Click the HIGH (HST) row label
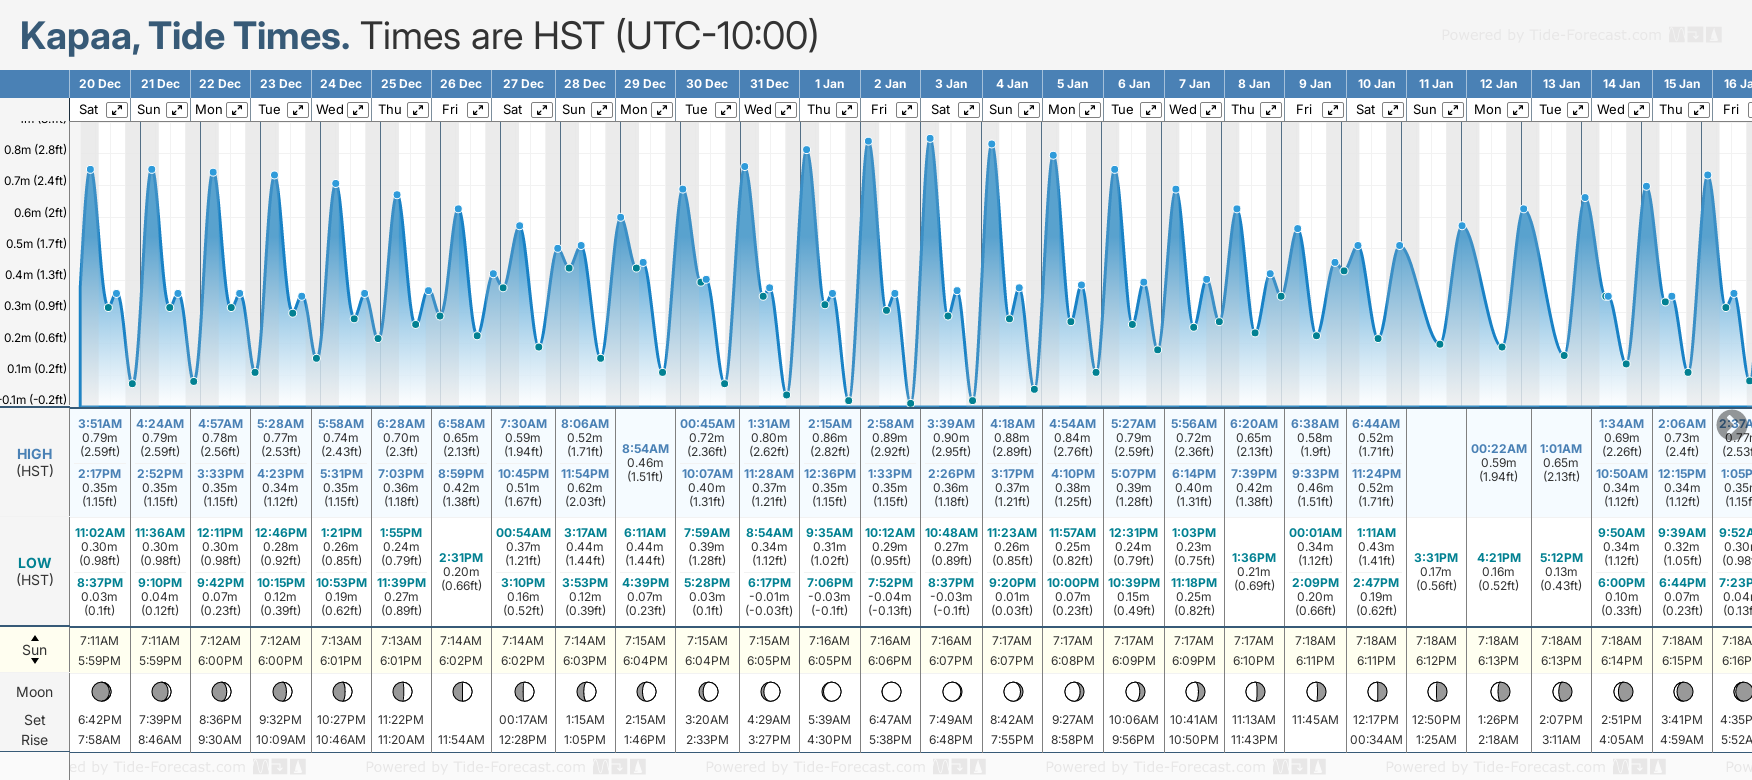Screen dimensions: 1752x780 click(x=35, y=462)
